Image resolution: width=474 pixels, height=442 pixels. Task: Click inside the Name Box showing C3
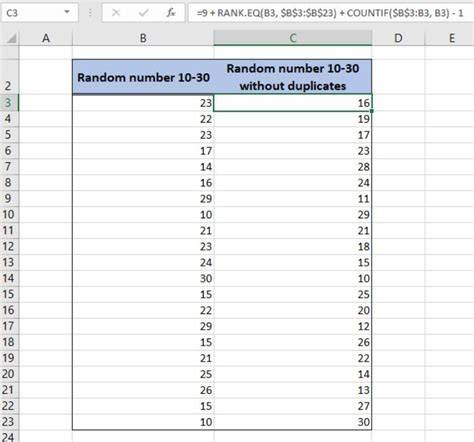coord(33,13)
